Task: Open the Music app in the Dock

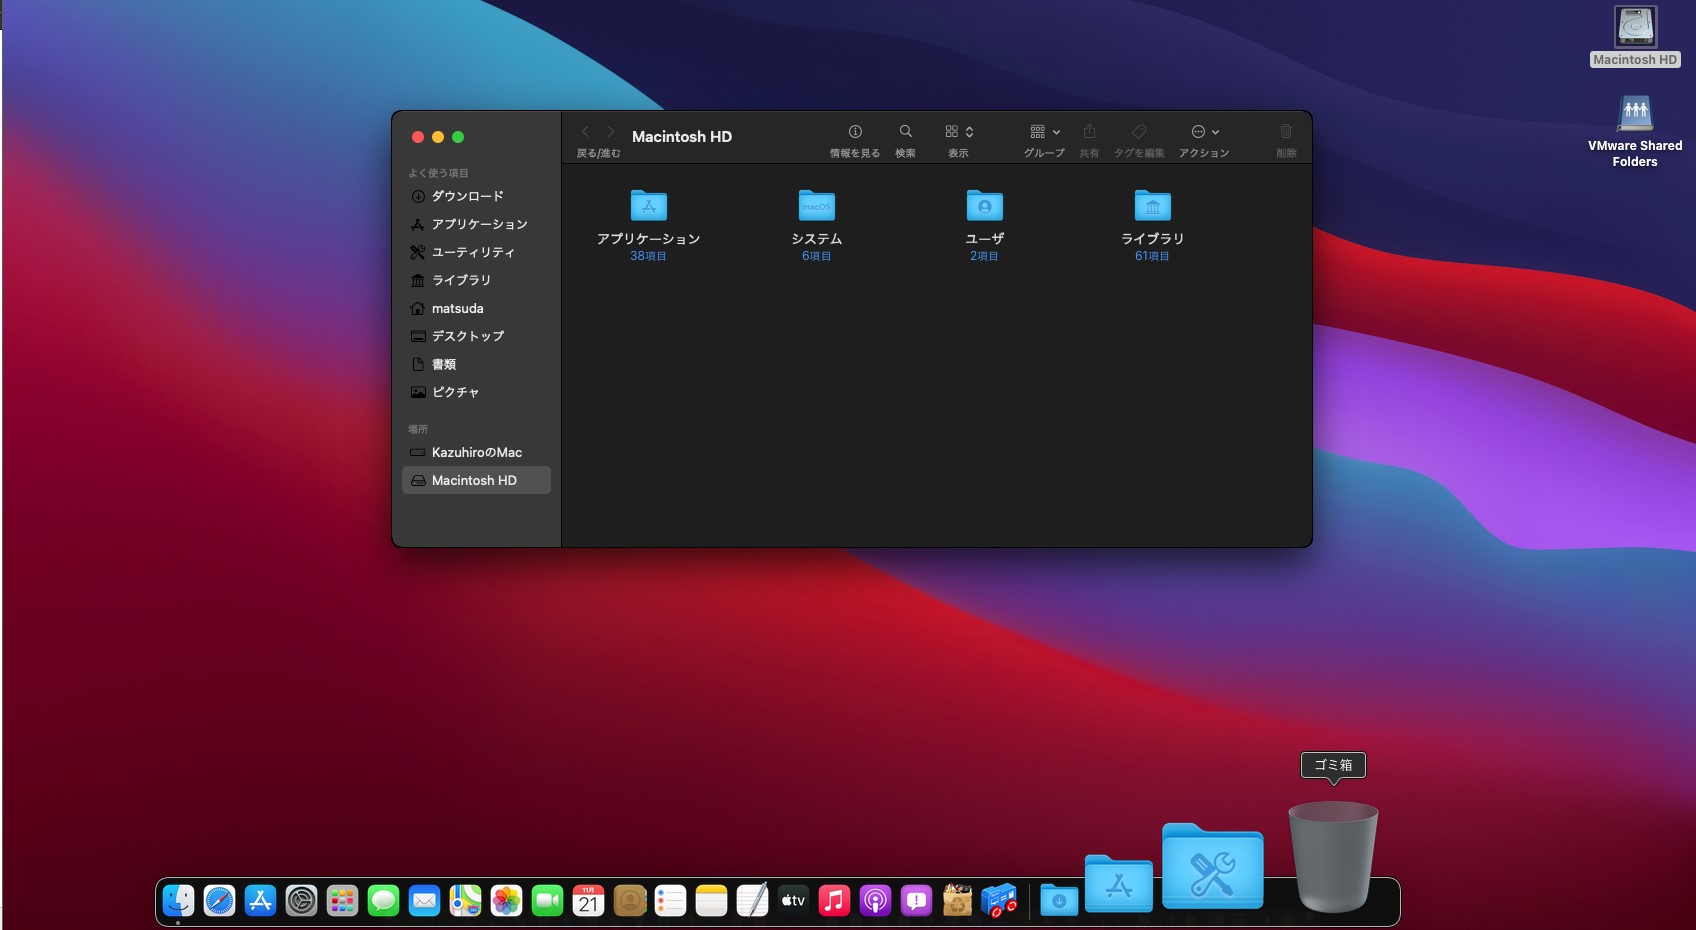Action: point(834,901)
